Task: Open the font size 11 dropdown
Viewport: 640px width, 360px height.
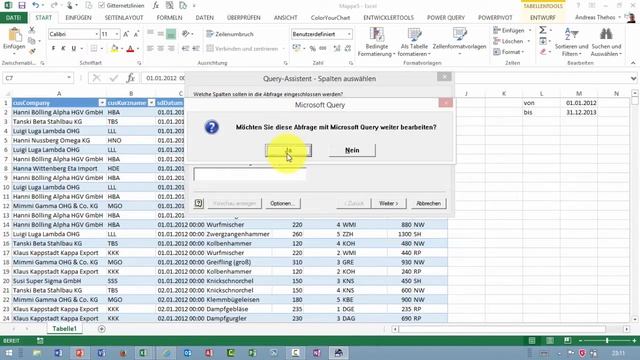Action: (117, 34)
